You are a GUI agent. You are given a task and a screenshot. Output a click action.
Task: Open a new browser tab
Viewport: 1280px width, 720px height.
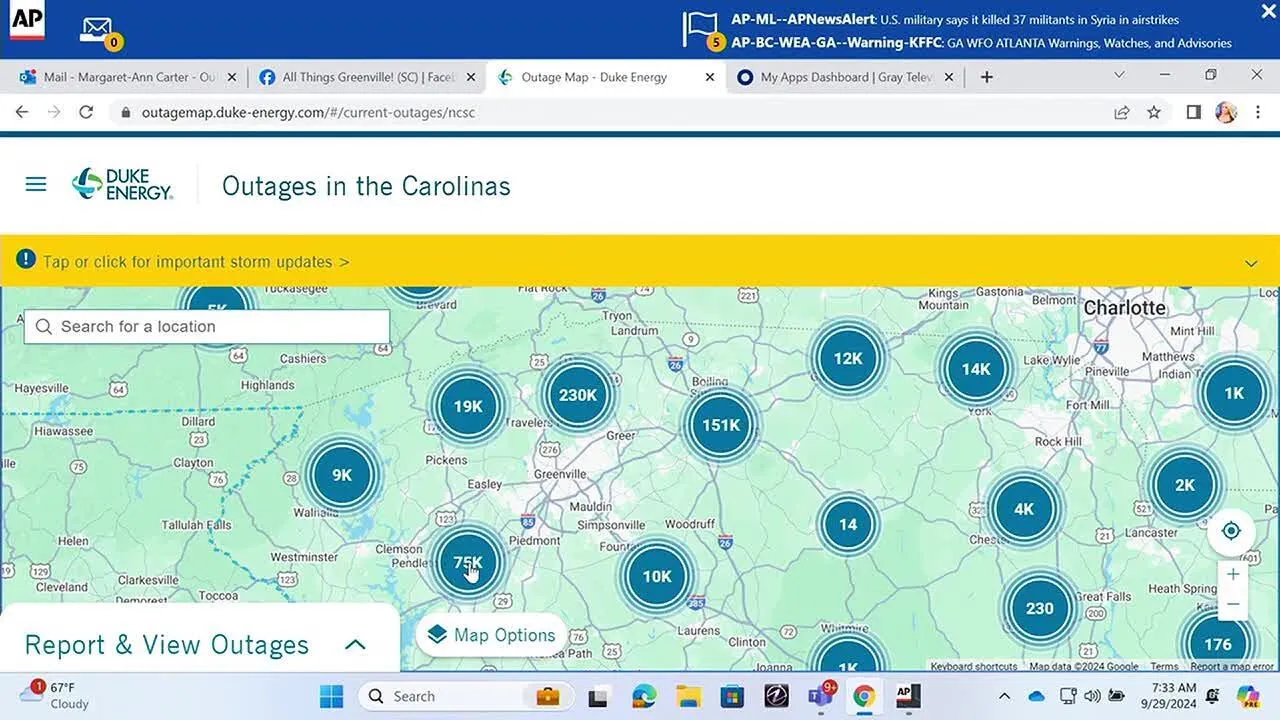(987, 77)
